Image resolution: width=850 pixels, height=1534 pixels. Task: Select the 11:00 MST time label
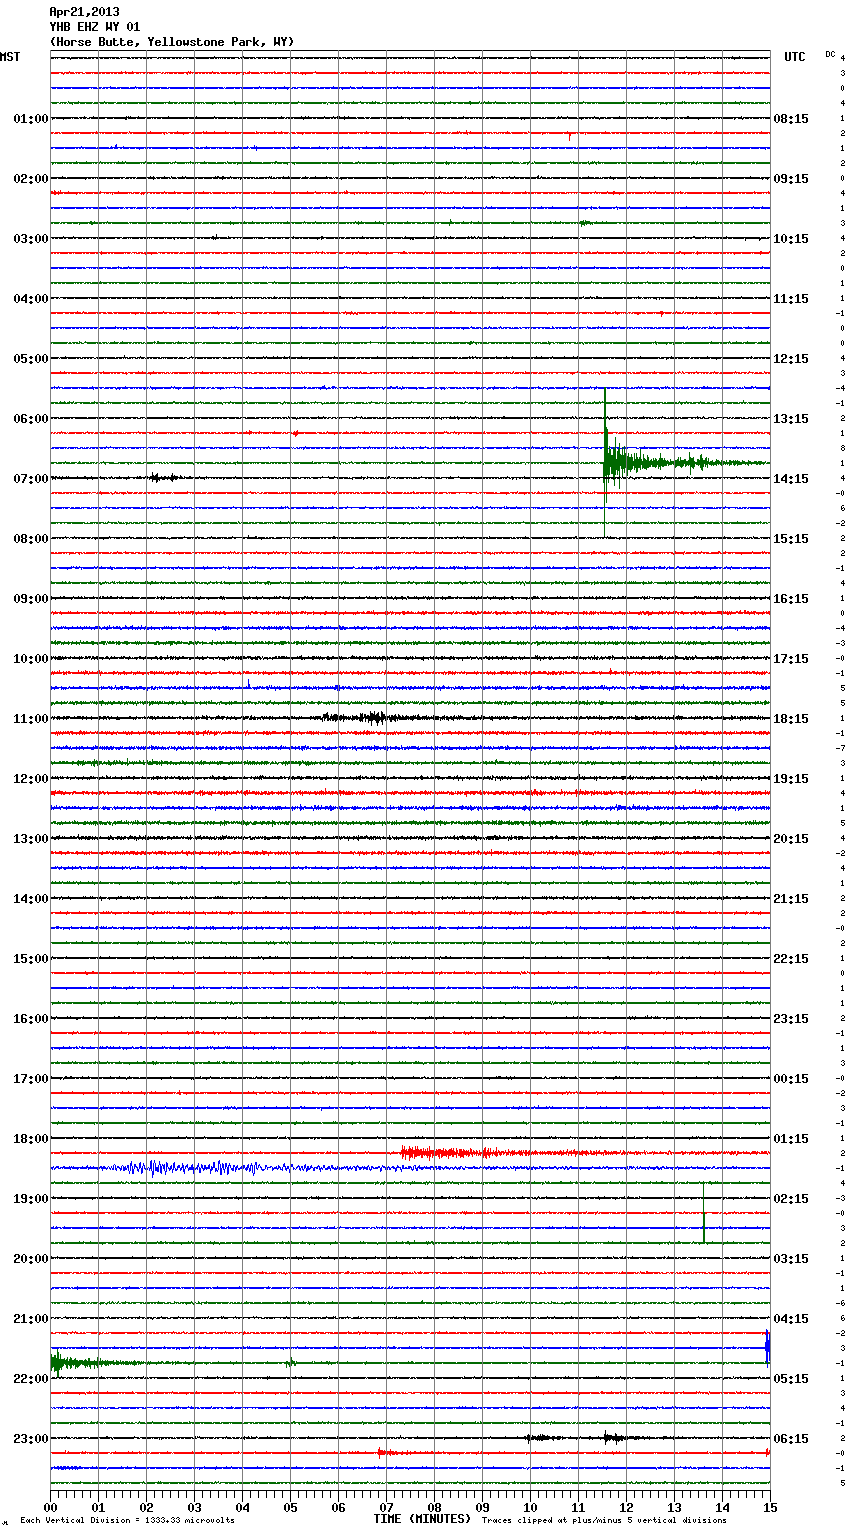pos(31,719)
